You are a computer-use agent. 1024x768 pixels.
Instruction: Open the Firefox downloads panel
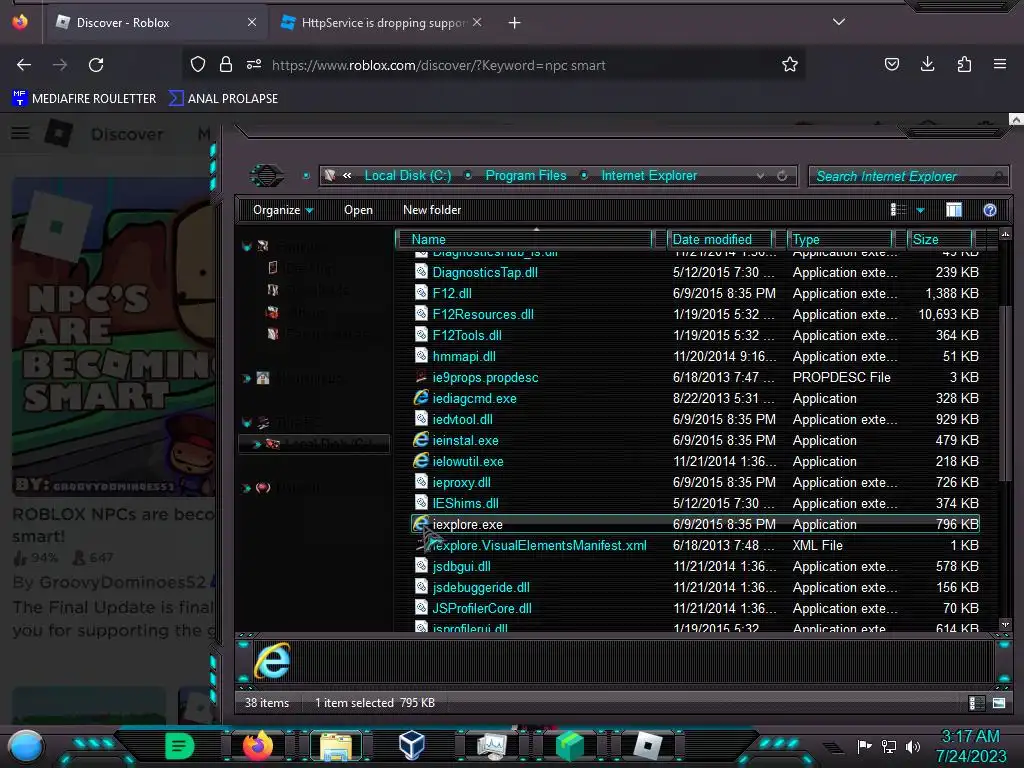click(927, 64)
